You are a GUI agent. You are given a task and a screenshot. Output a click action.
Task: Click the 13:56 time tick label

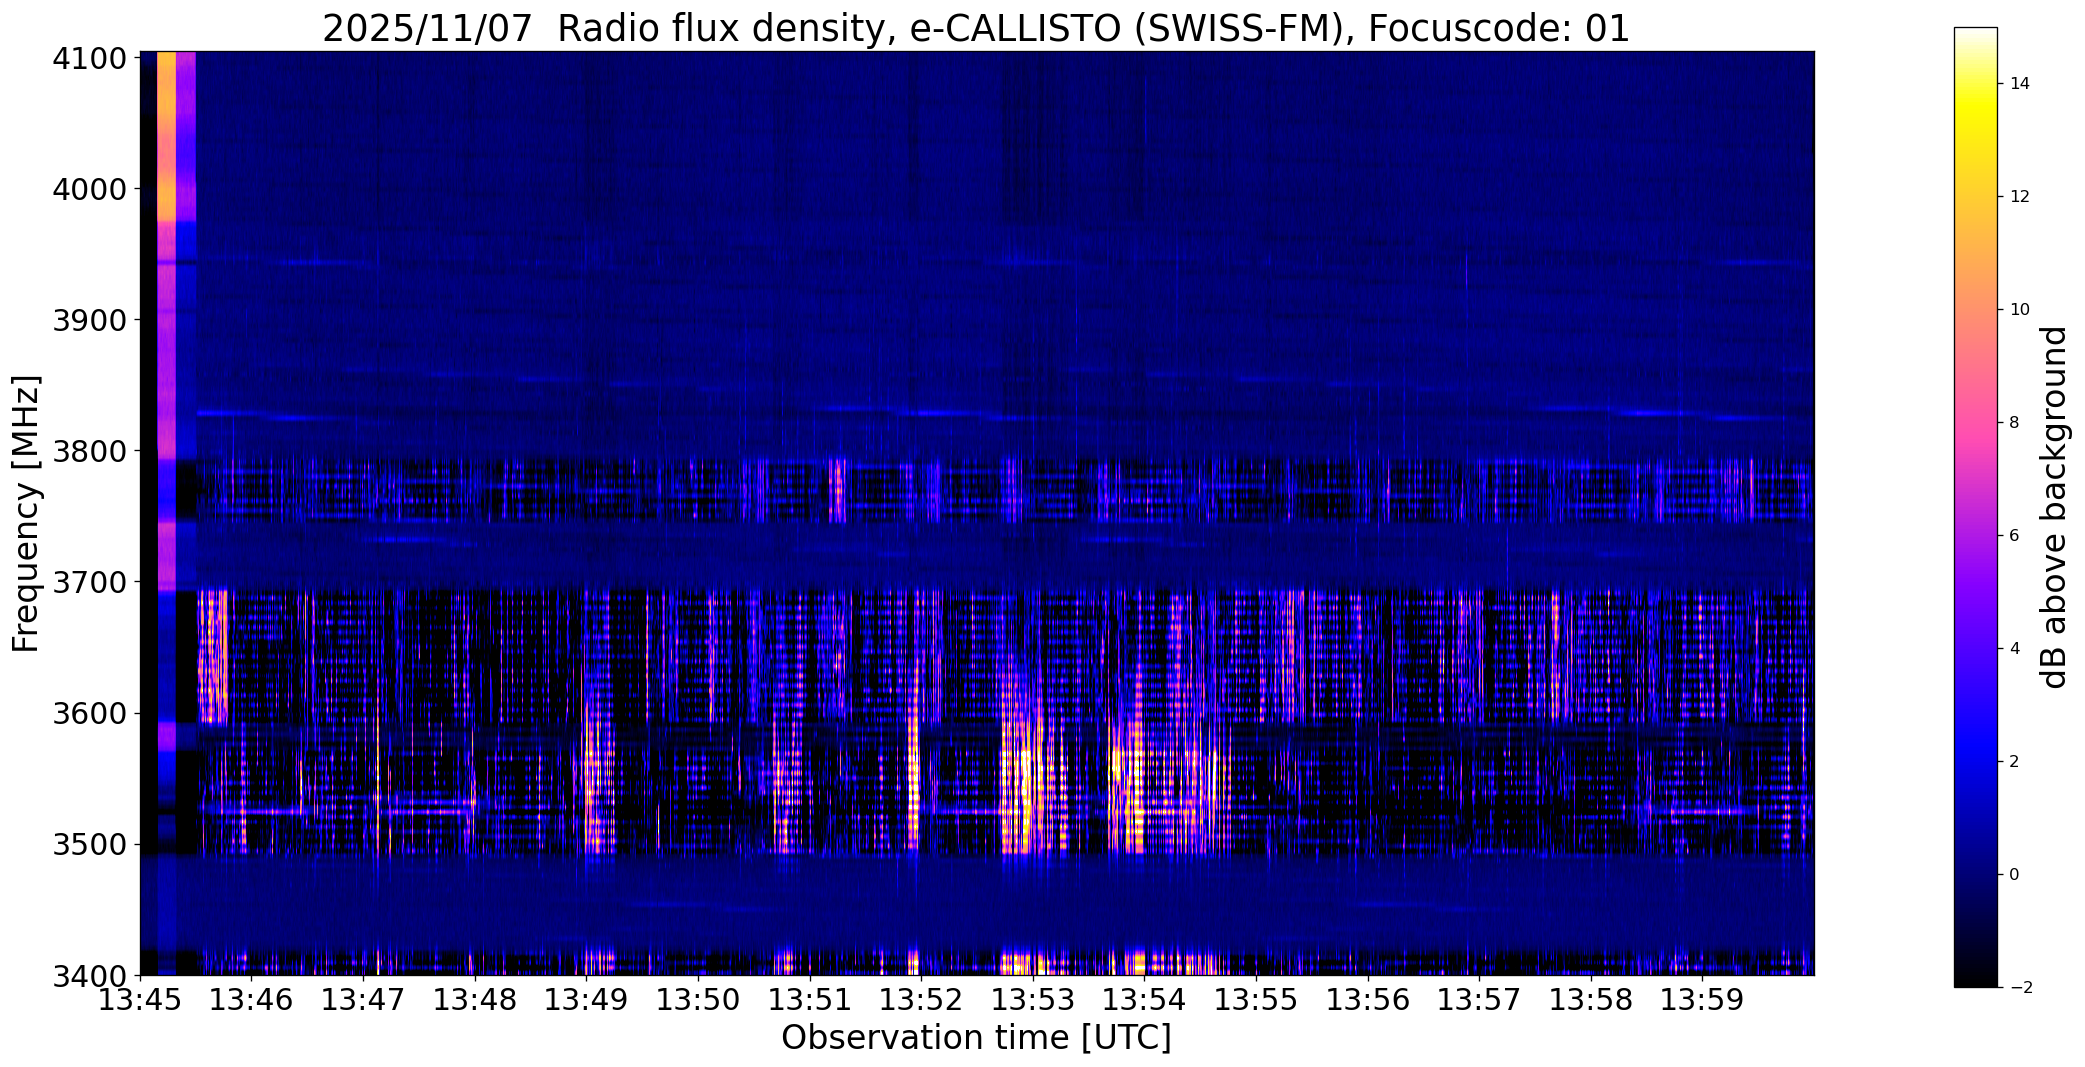click(1368, 1000)
